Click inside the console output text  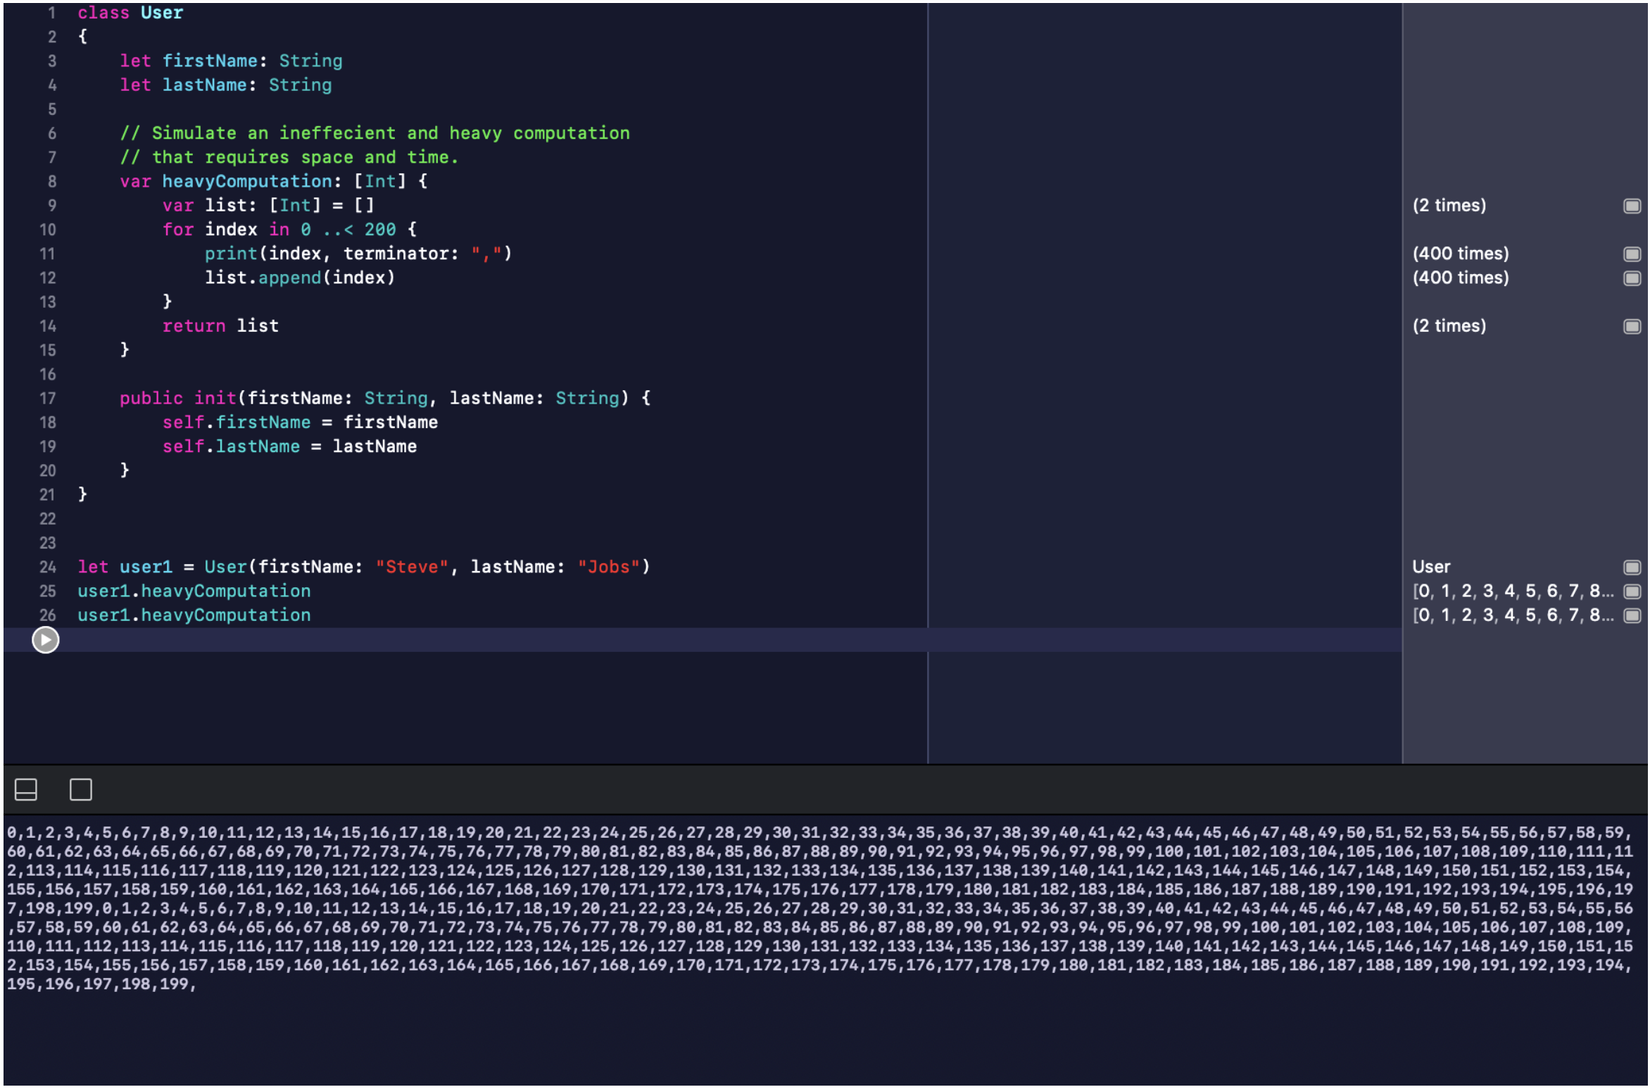click(820, 908)
